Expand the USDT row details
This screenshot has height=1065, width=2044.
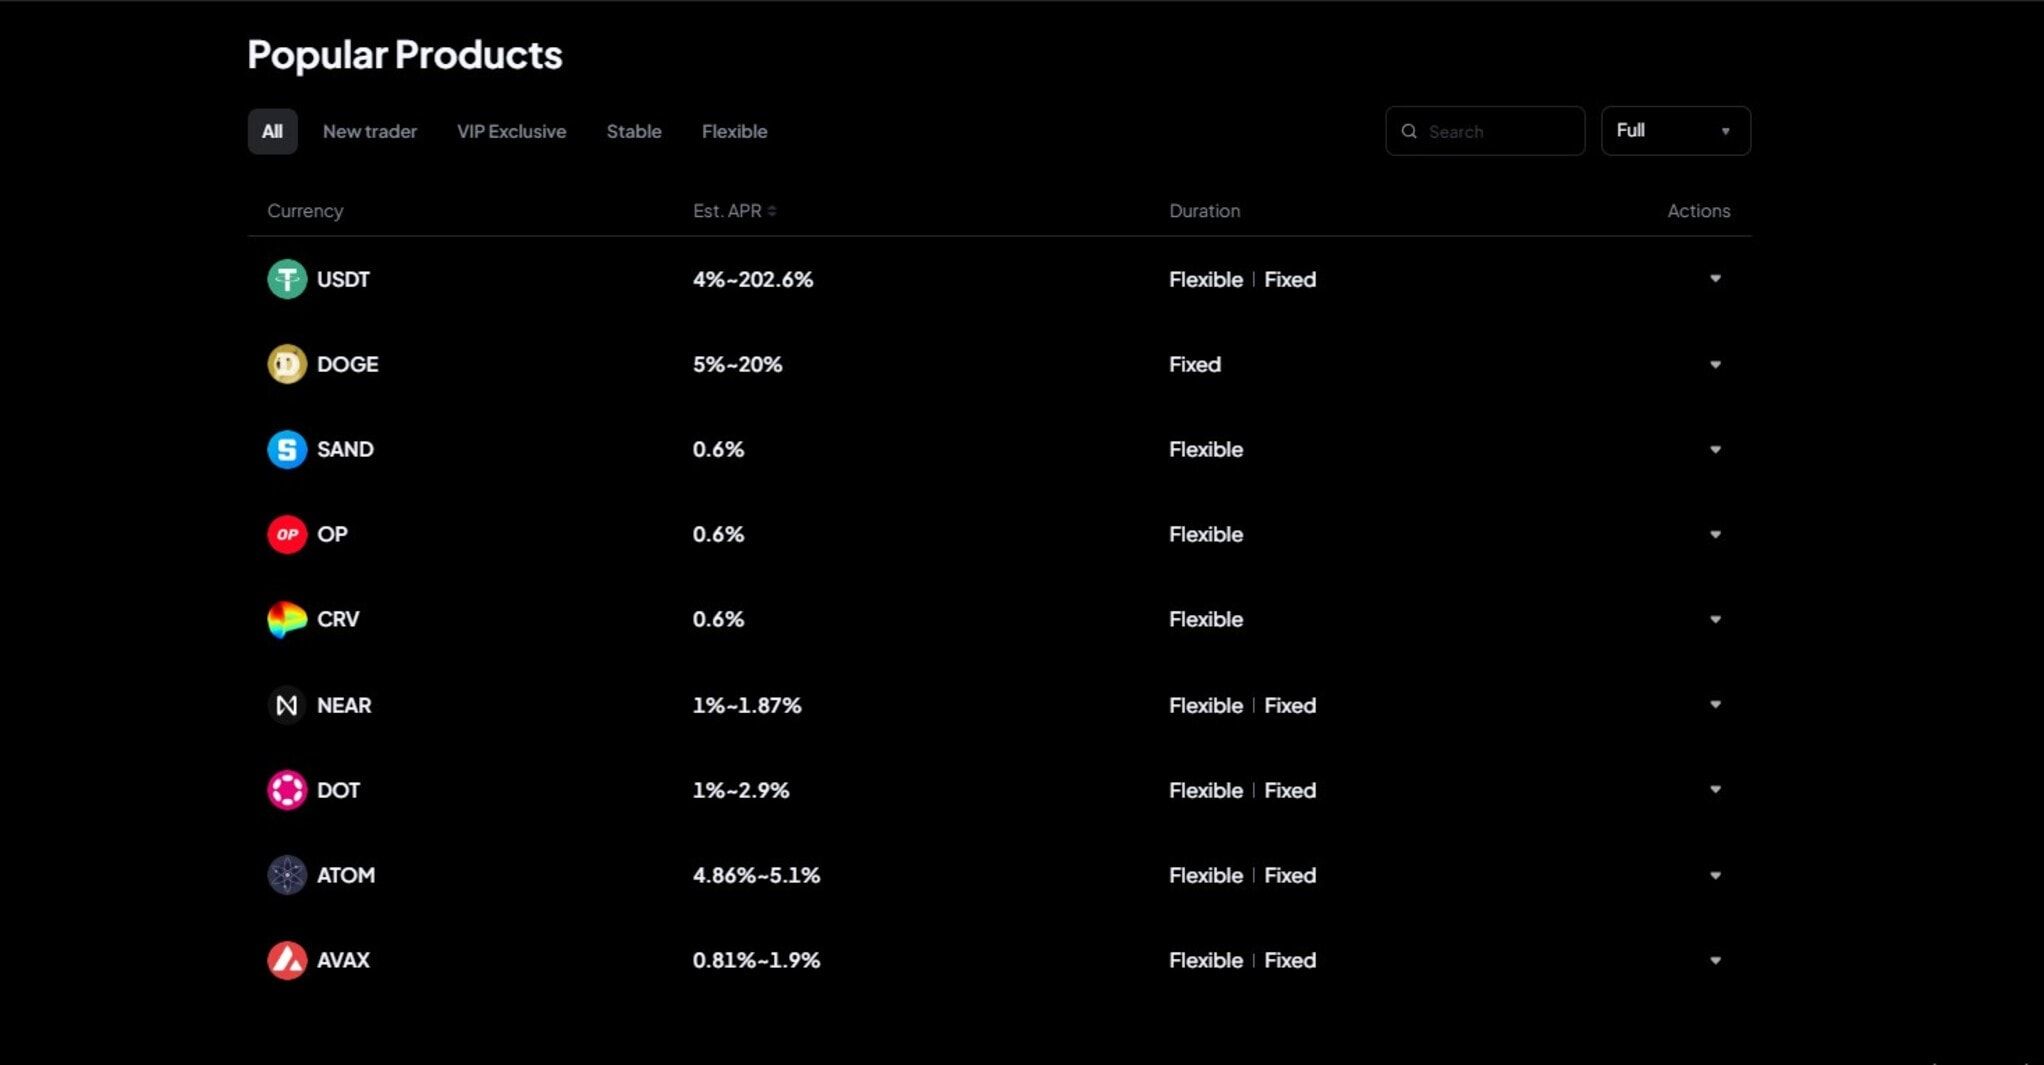pyautogui.click(x=1715, y=279)
